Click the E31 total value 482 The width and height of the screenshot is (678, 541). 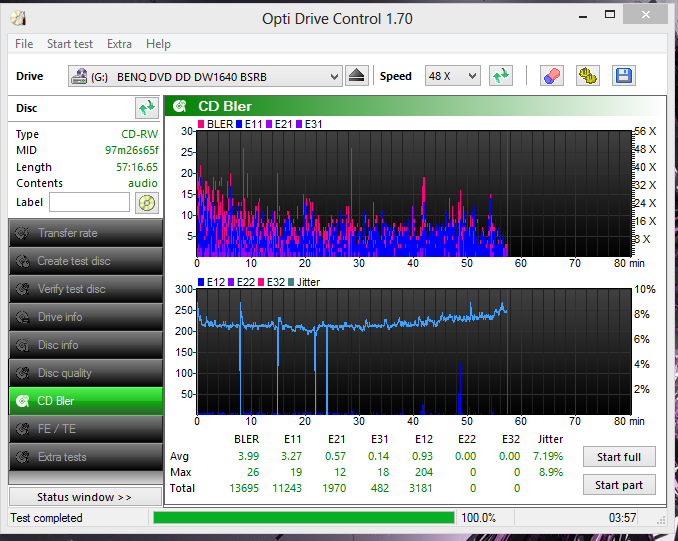point(380,488)
